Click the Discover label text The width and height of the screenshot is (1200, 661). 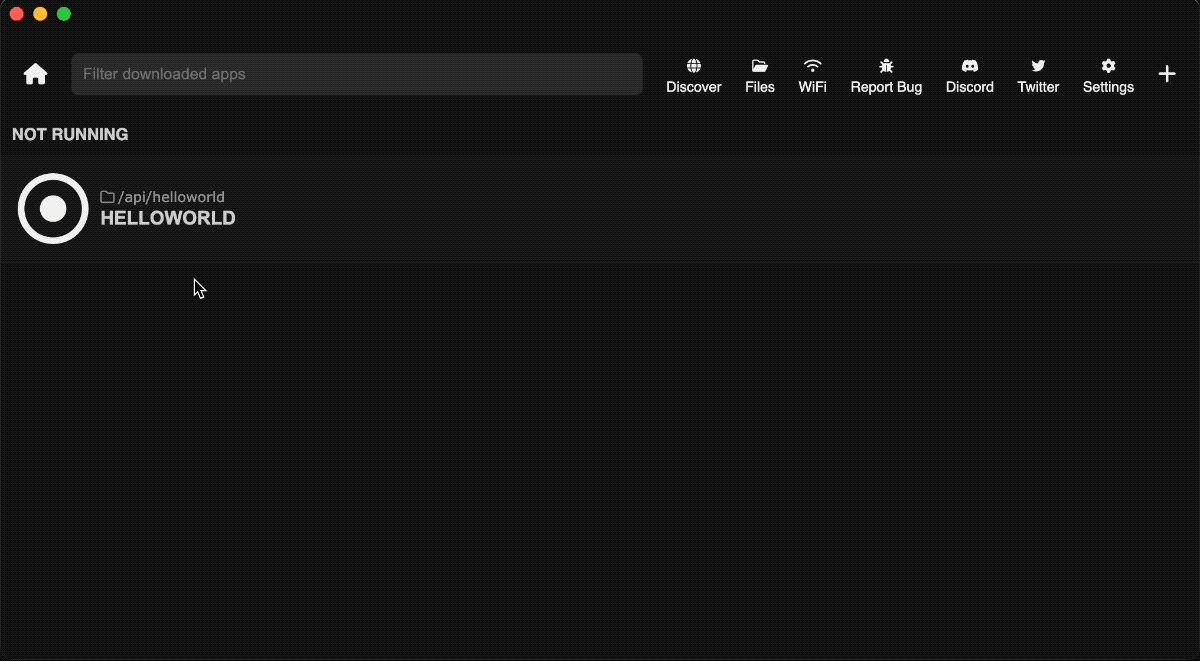[x=694, y=87]
